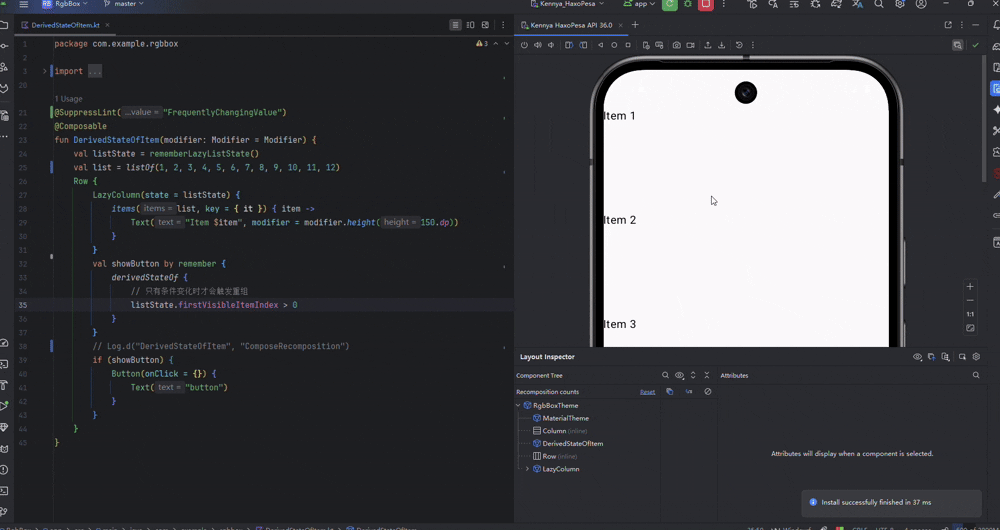Open the main hamburger menu

pos(24,4)
